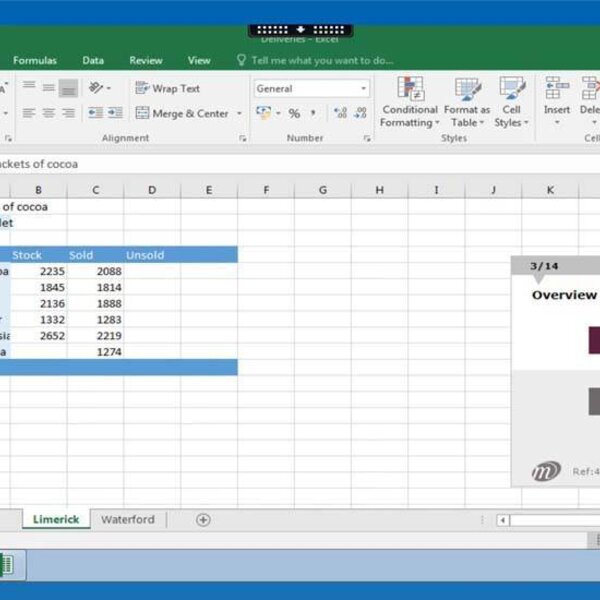Select cell containing 1274

point(95,352)
